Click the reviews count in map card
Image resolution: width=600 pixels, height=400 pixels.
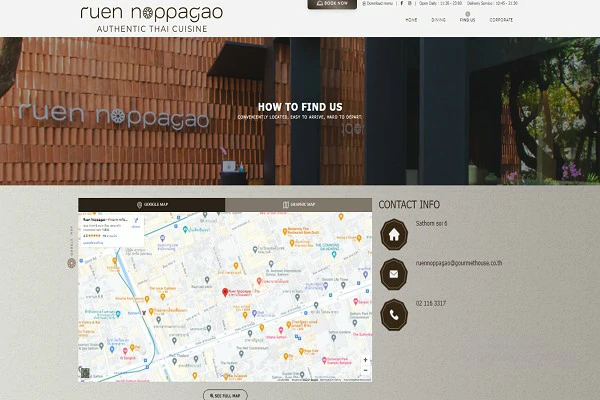pos(110,236)
